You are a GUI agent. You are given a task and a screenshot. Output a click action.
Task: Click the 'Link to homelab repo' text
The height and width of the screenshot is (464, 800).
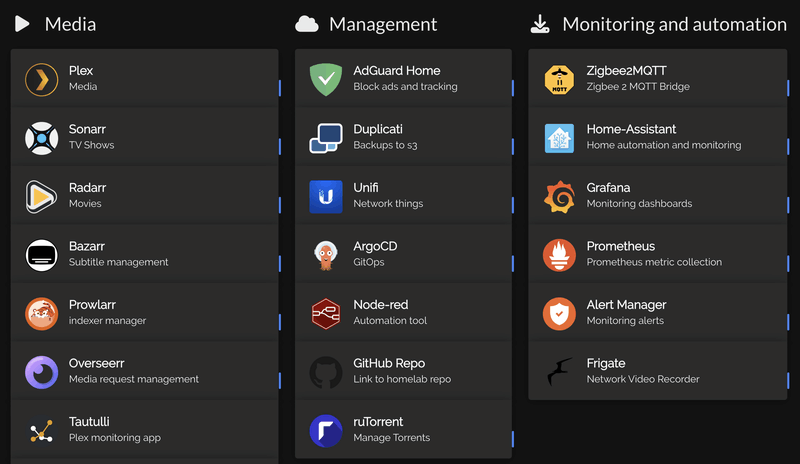tap(402, 379)
